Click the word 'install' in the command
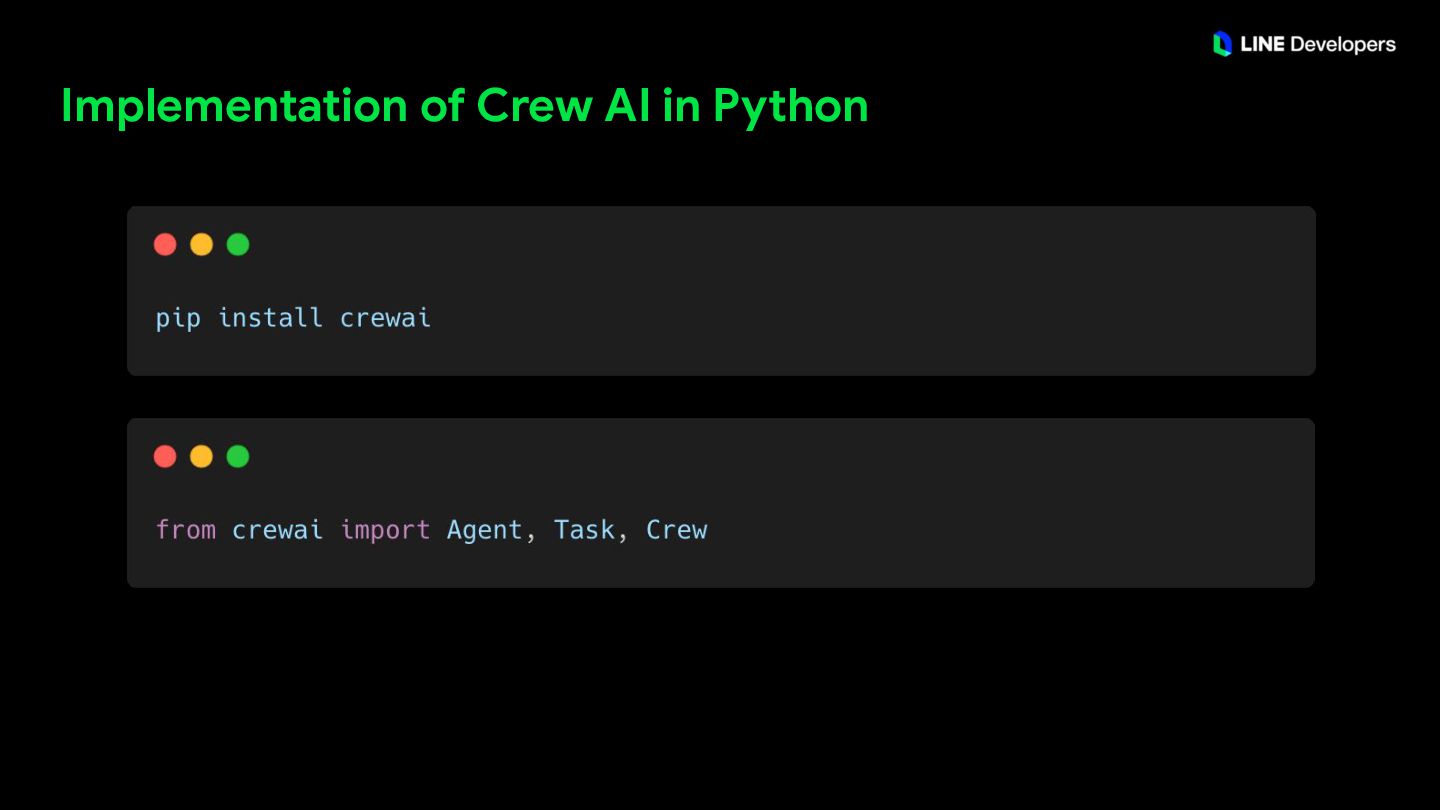The width and height of the screenshot is (1440, 810). [270, 318]
